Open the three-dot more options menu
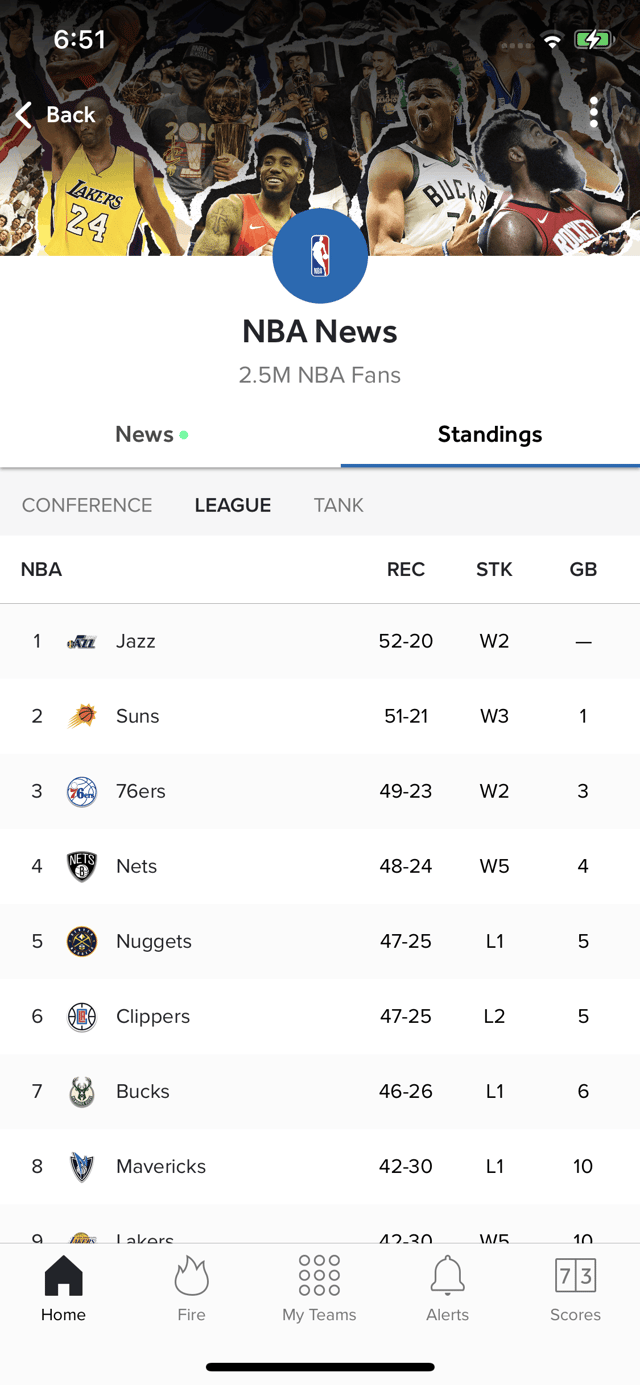The height and width of the screenshot is (1385, 640). point(593,112)
